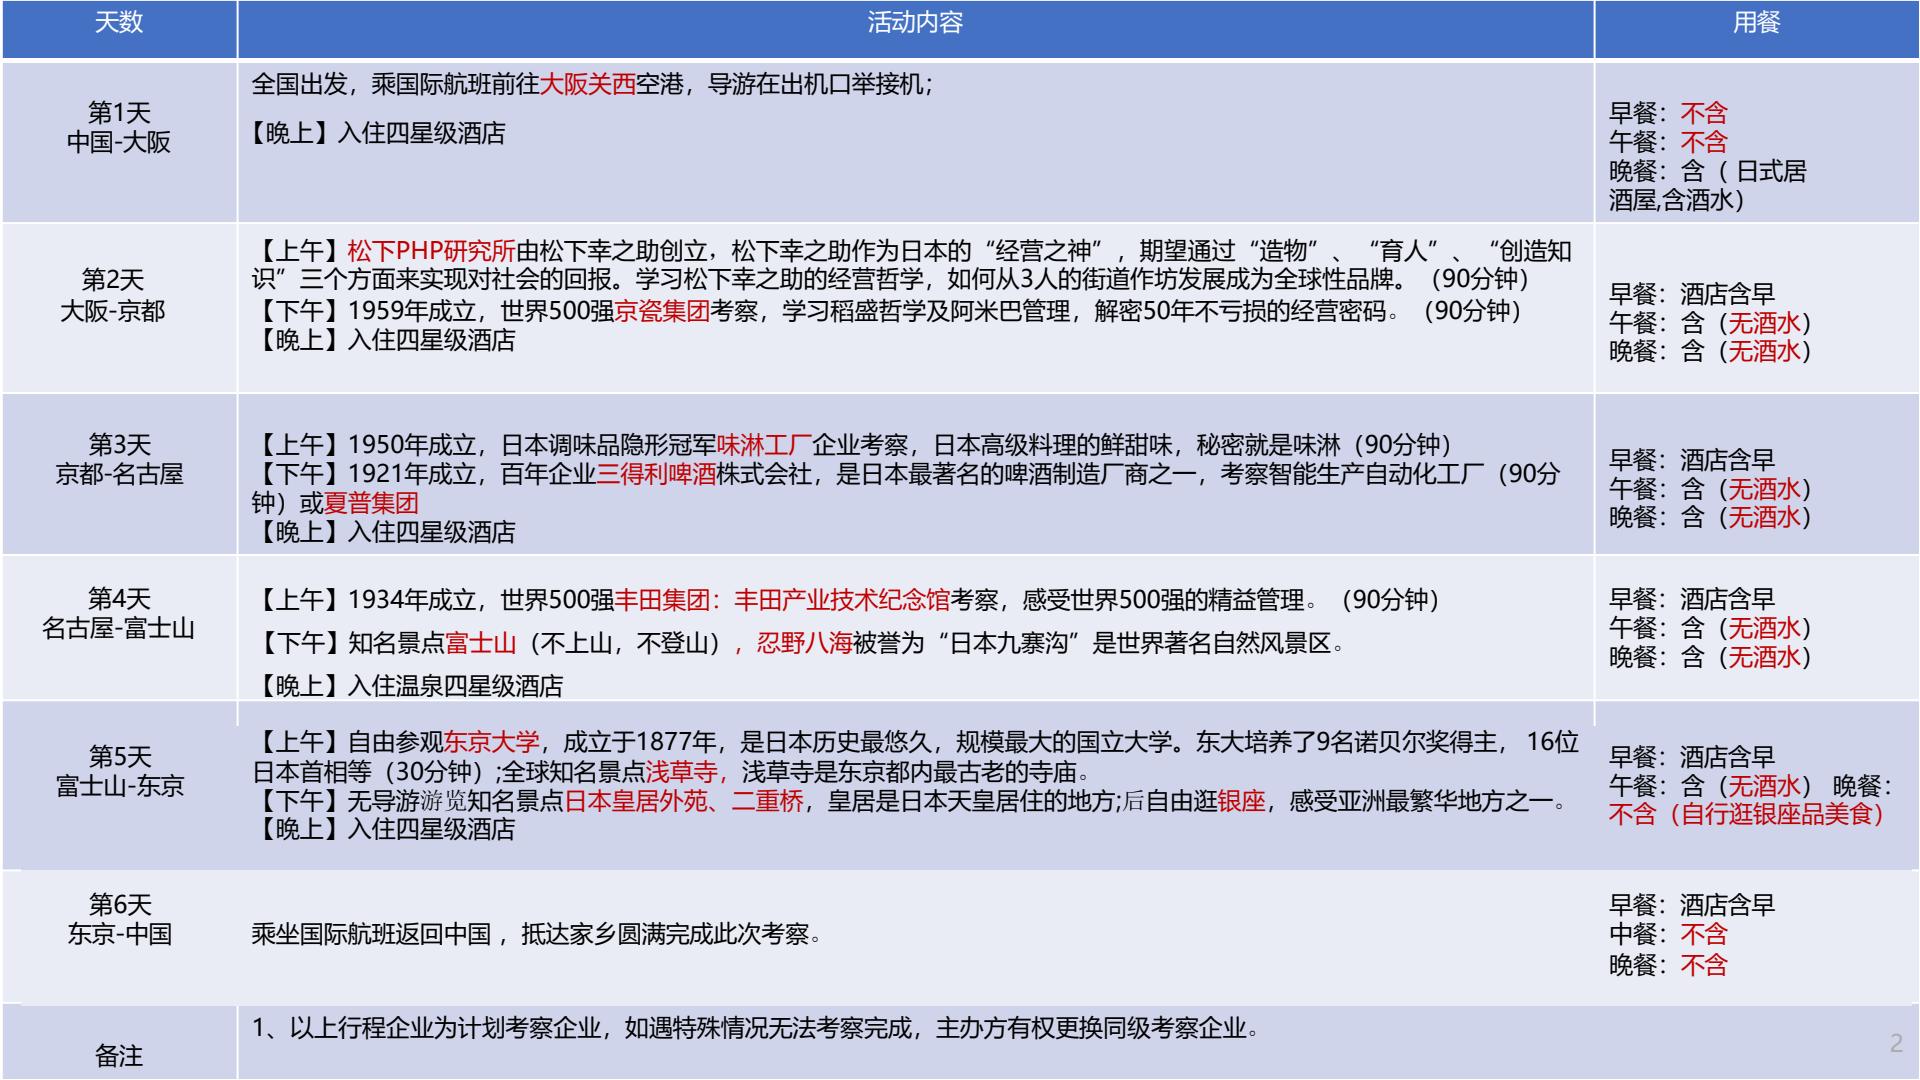Click the red text 丰田集团：丰田产业技术纪念馆
The width and height of the screenshot is (1920, 1080).
pos(782,599)
